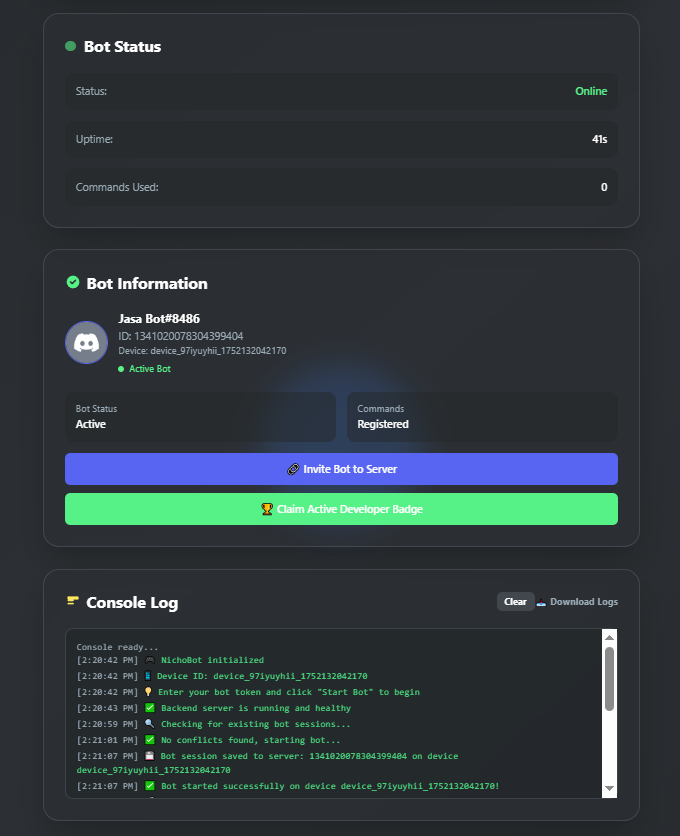This screenshot has width=680, height=836.
Task: Click the Commands Registered info card
Action: coord(482,417)
